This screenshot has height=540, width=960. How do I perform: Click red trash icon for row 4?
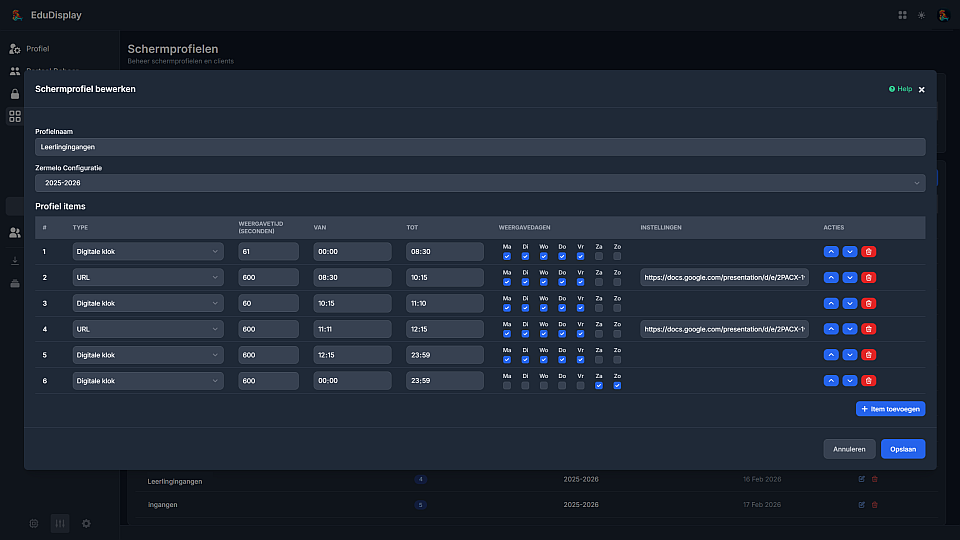868,329
